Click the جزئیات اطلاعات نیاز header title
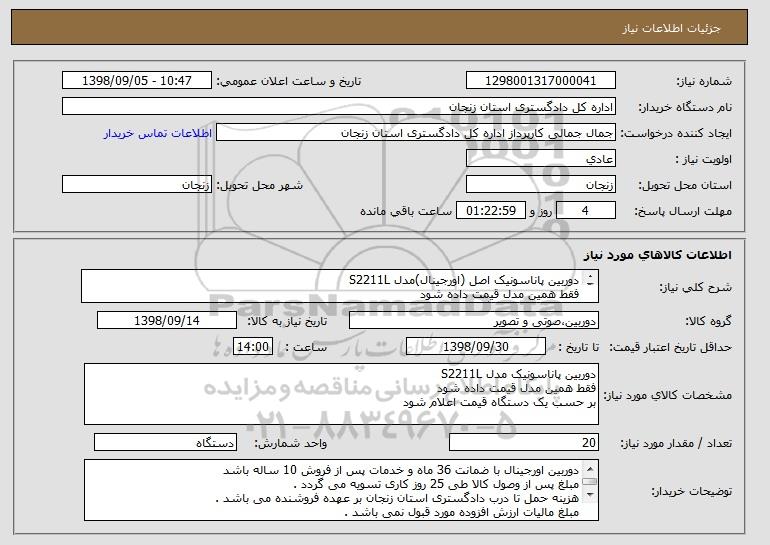 [x=671, y=28]
